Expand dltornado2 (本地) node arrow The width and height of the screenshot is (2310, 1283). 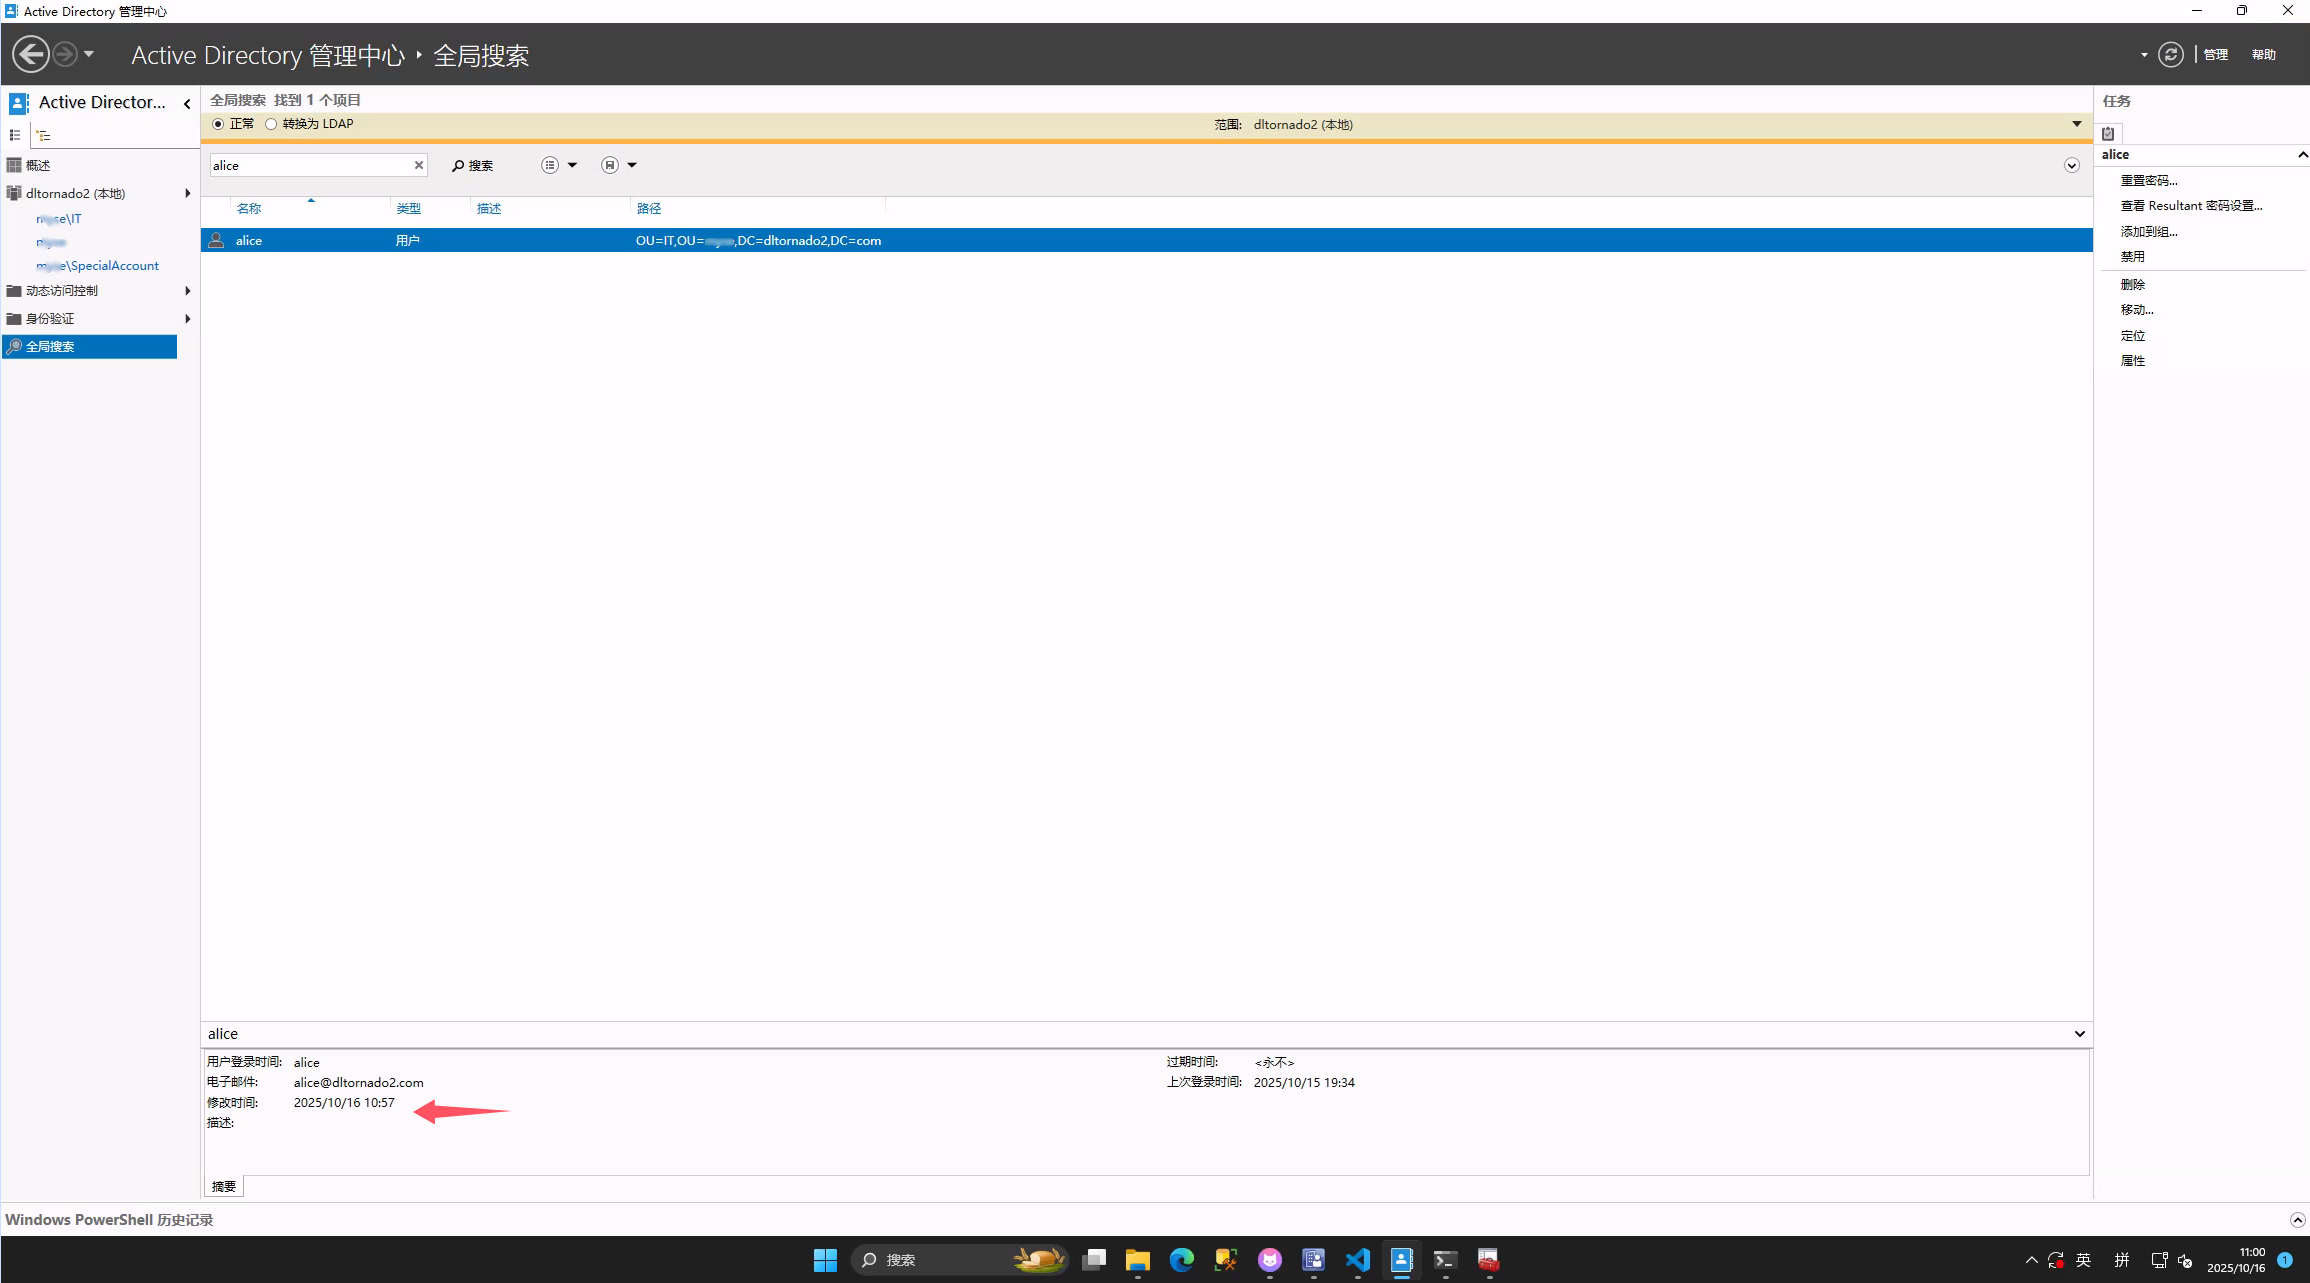(x=187, y=193)
